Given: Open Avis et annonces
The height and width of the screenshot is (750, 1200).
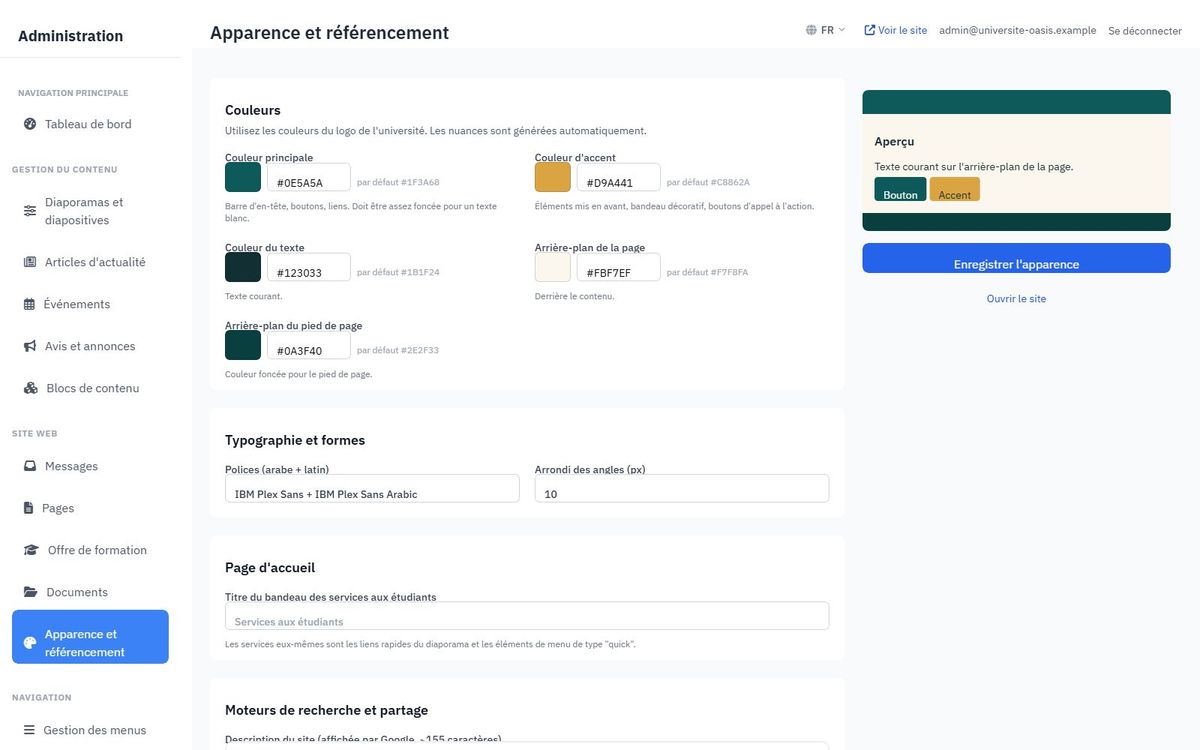Looking at the screenshot, I should 90,346.
